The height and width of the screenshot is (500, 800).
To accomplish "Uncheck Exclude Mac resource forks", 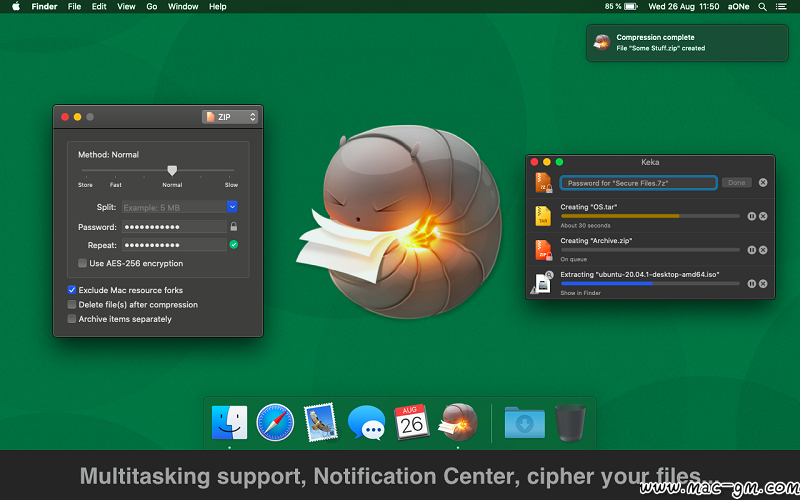I will [x=72, y=290].
